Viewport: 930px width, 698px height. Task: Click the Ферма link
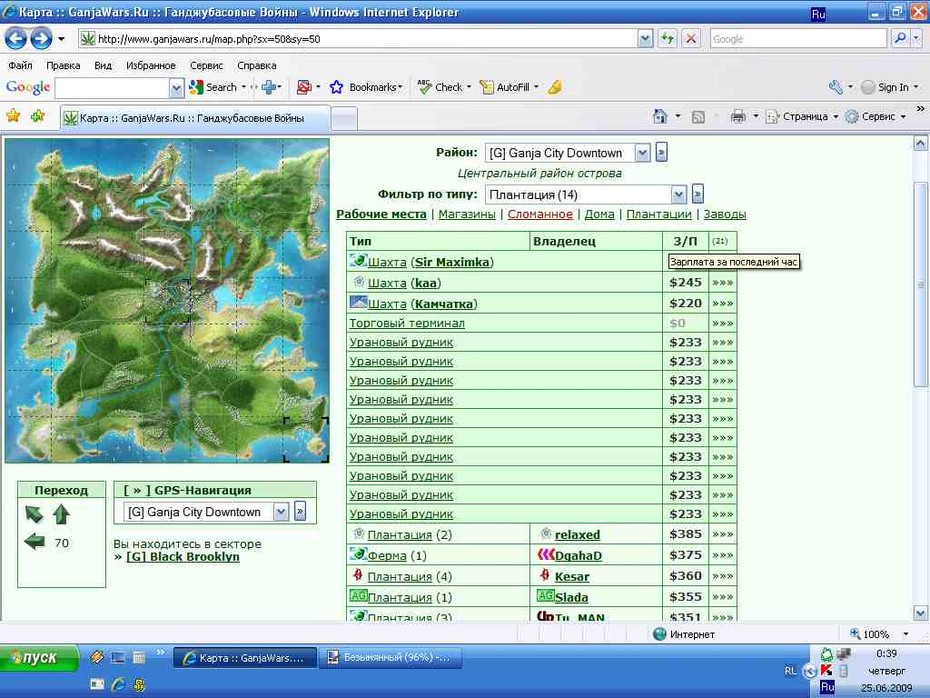coord(387,556)
